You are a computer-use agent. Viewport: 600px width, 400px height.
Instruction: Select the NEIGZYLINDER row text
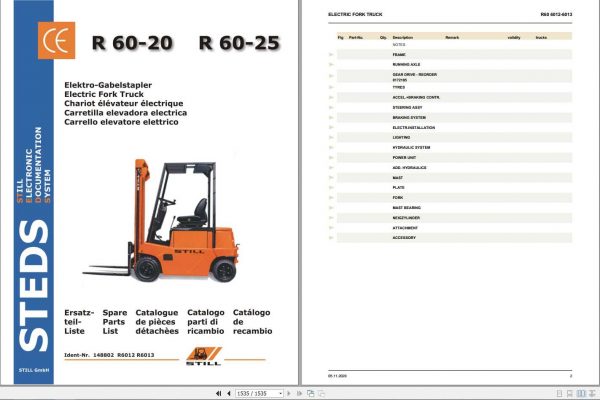pyautogui.click(x=406, y=218)
